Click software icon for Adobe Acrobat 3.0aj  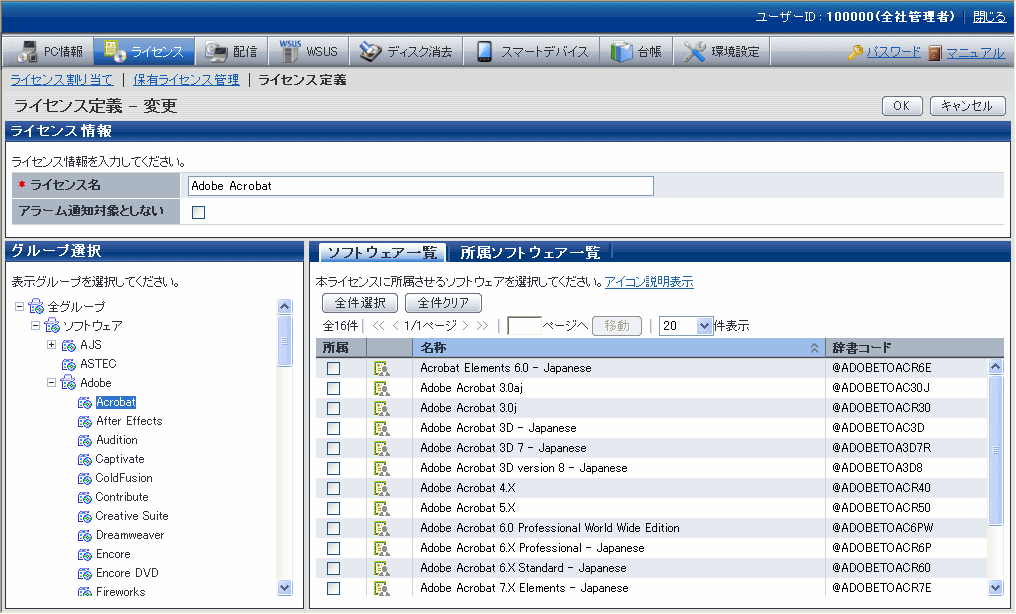pos(382,389)
